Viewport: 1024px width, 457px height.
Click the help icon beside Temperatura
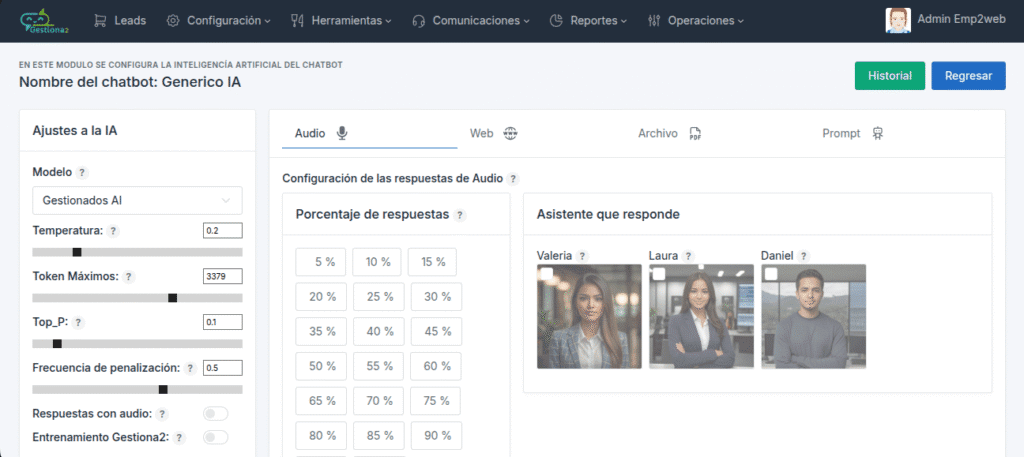(113, 231)
